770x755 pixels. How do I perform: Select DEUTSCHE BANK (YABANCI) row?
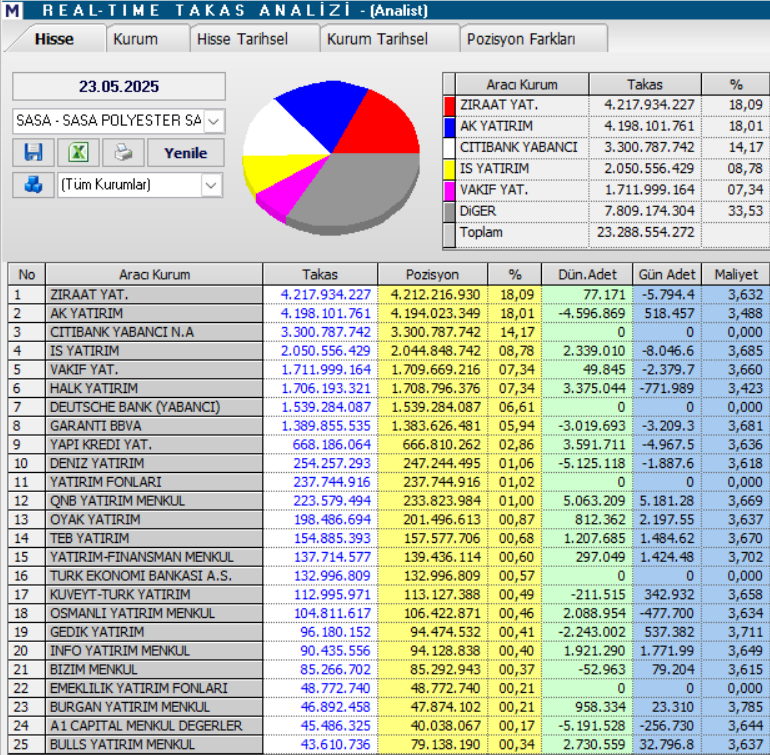point(388,407)
